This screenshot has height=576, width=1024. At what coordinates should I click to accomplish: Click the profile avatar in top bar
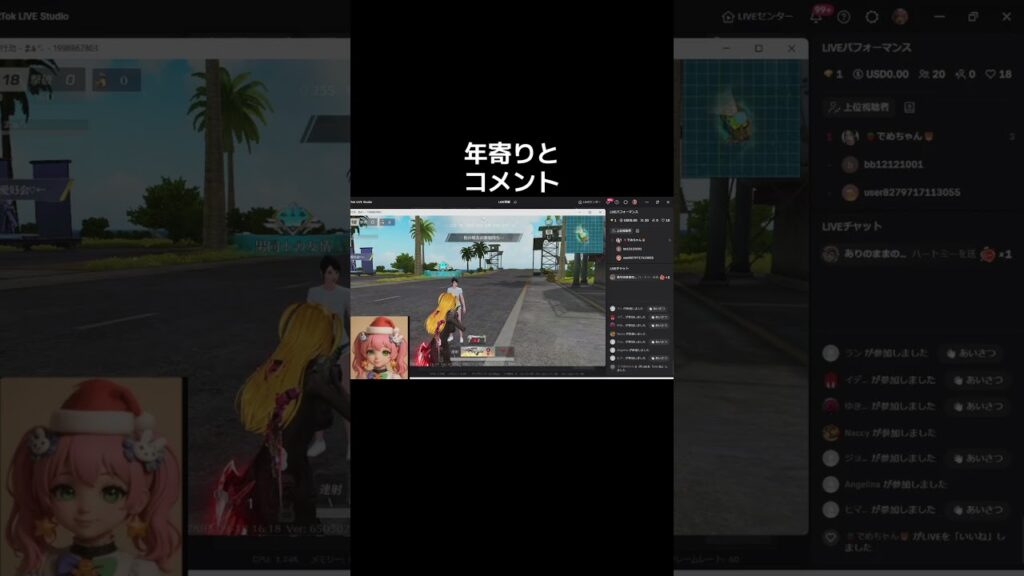click(900, 17)
